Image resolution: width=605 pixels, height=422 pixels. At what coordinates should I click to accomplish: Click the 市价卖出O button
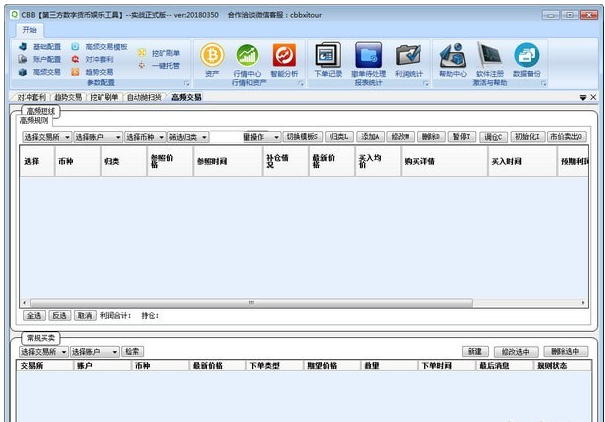(x=566, y=137)
